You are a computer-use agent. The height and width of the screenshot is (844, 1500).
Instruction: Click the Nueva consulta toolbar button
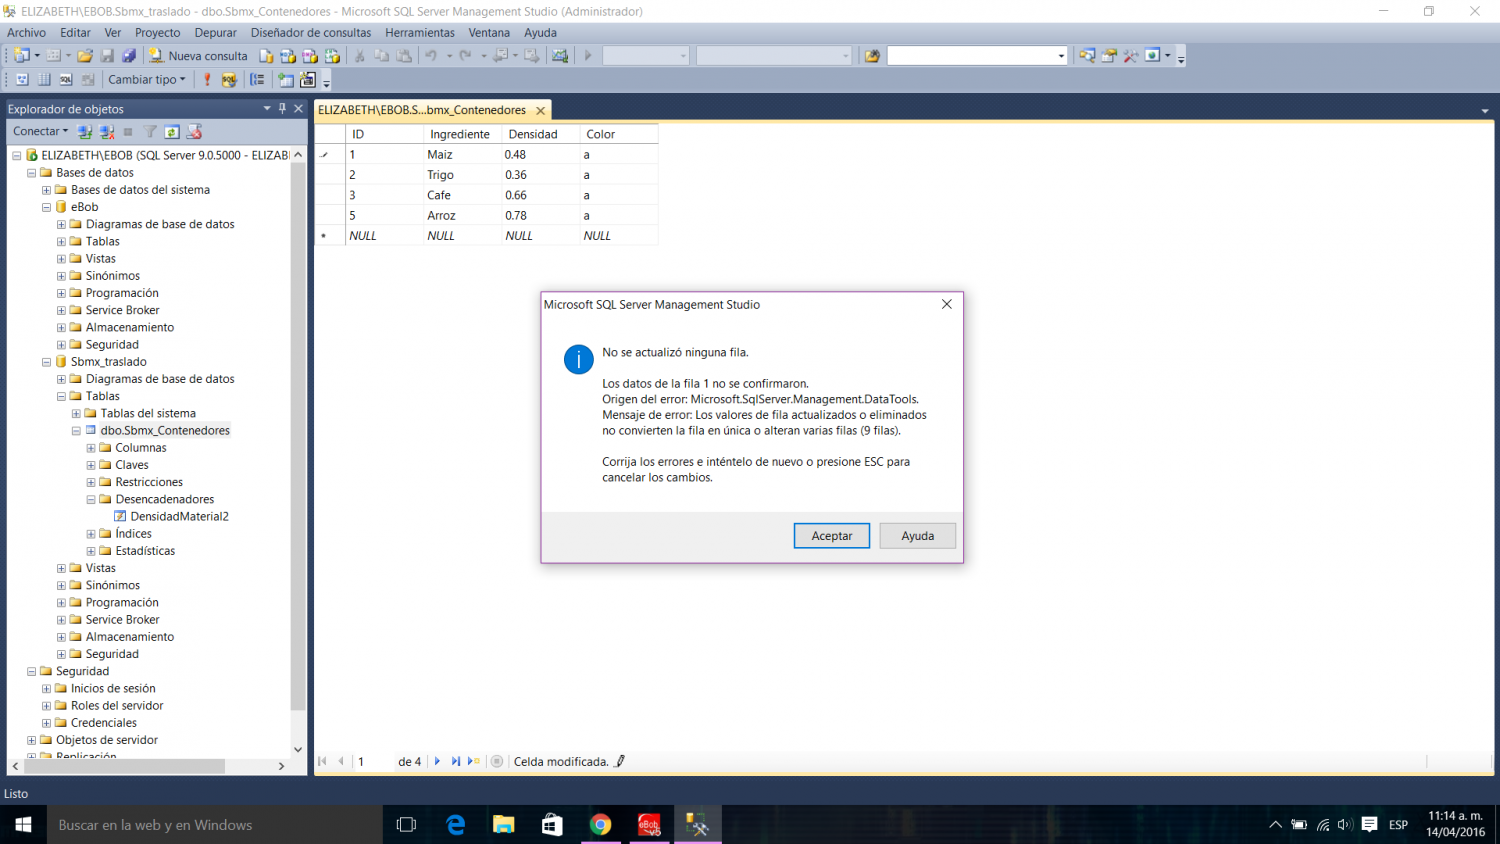(198, 56)
